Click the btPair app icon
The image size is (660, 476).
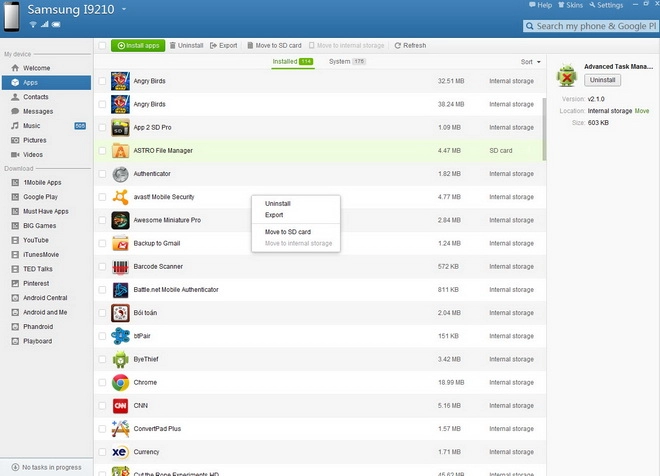click(x=120, y=336)
